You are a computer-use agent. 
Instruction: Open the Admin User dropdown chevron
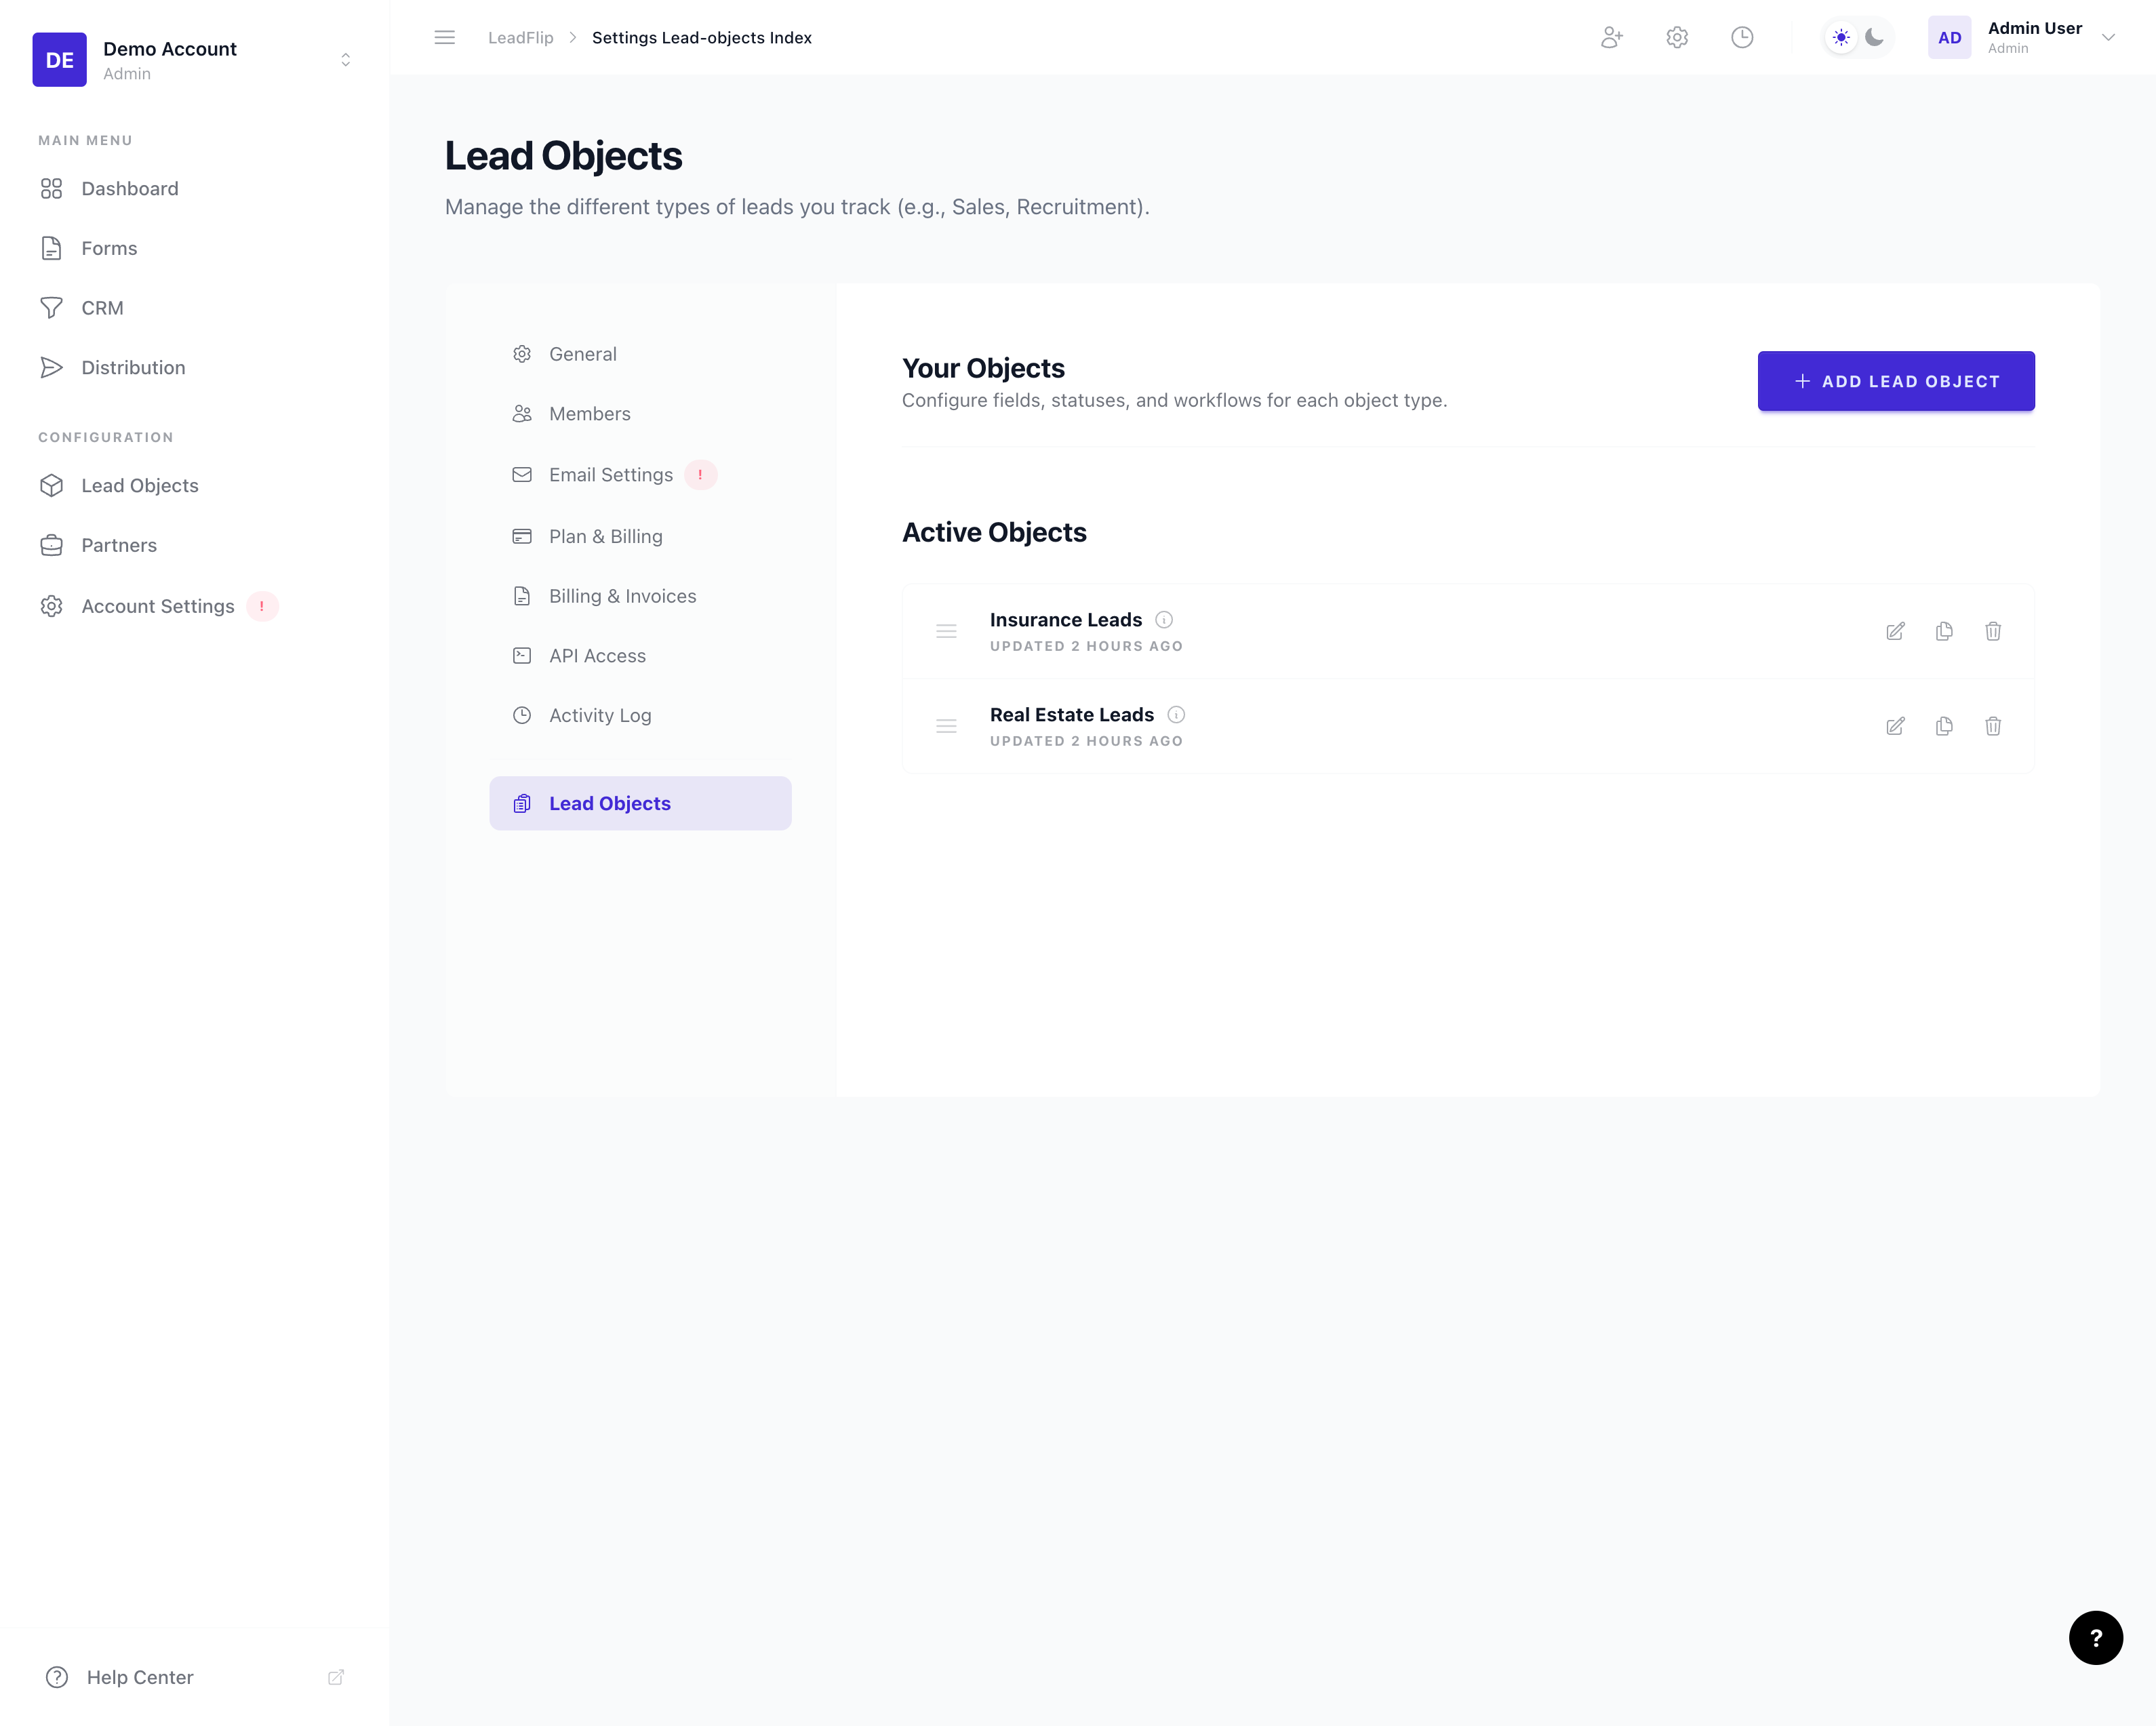click(2108, 38)
